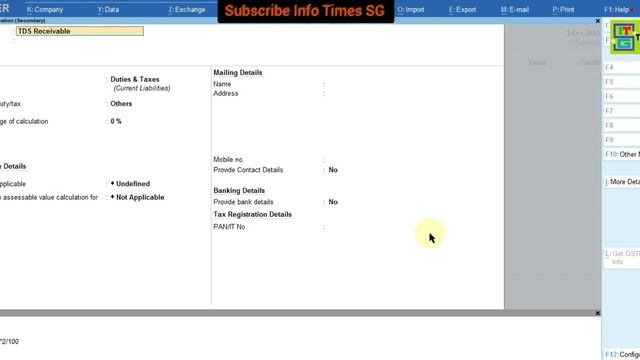
Task: Click the calculator expression ending 2/100
Action: tap(9, 342)
